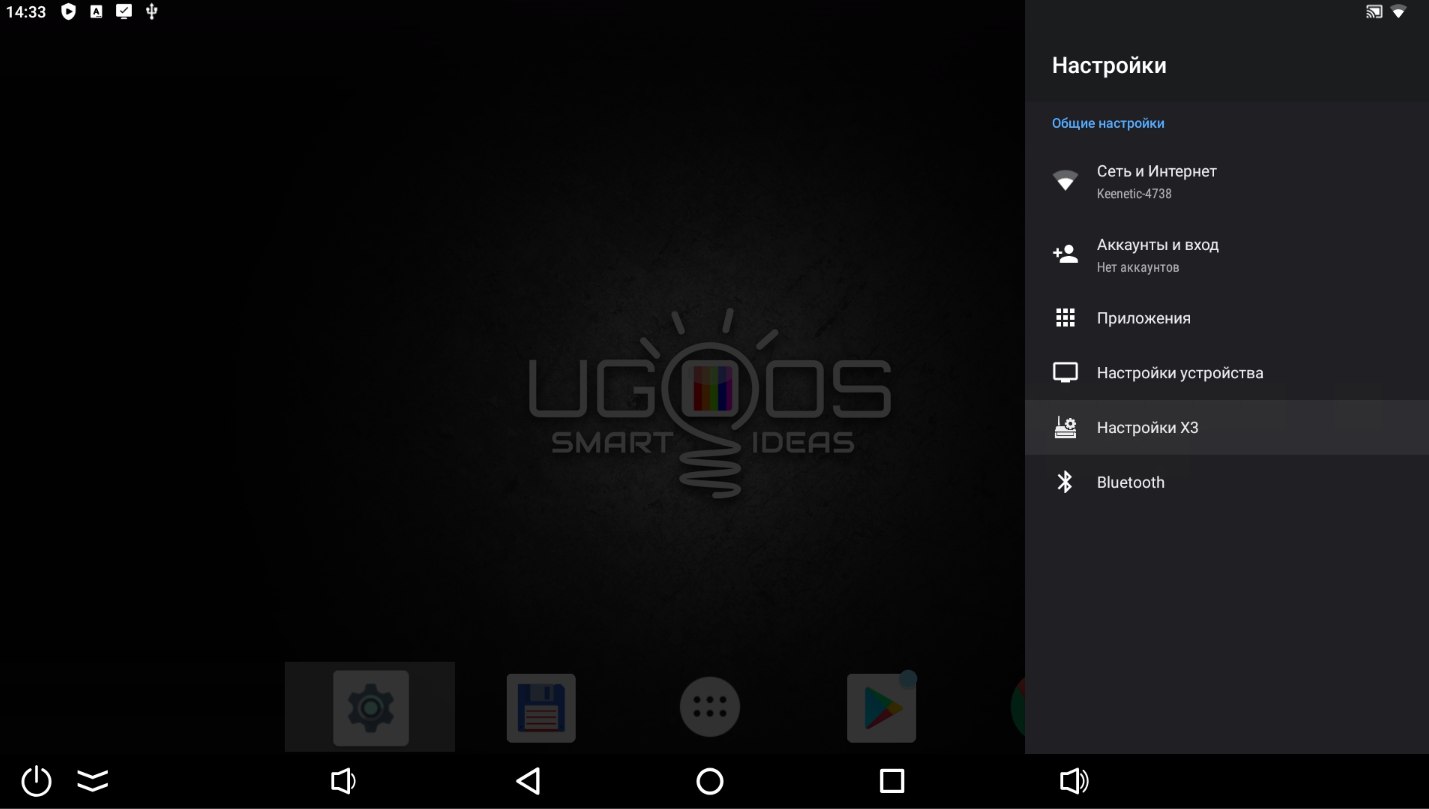Tap the Home circle navigation button

click(x=710, y=781)
